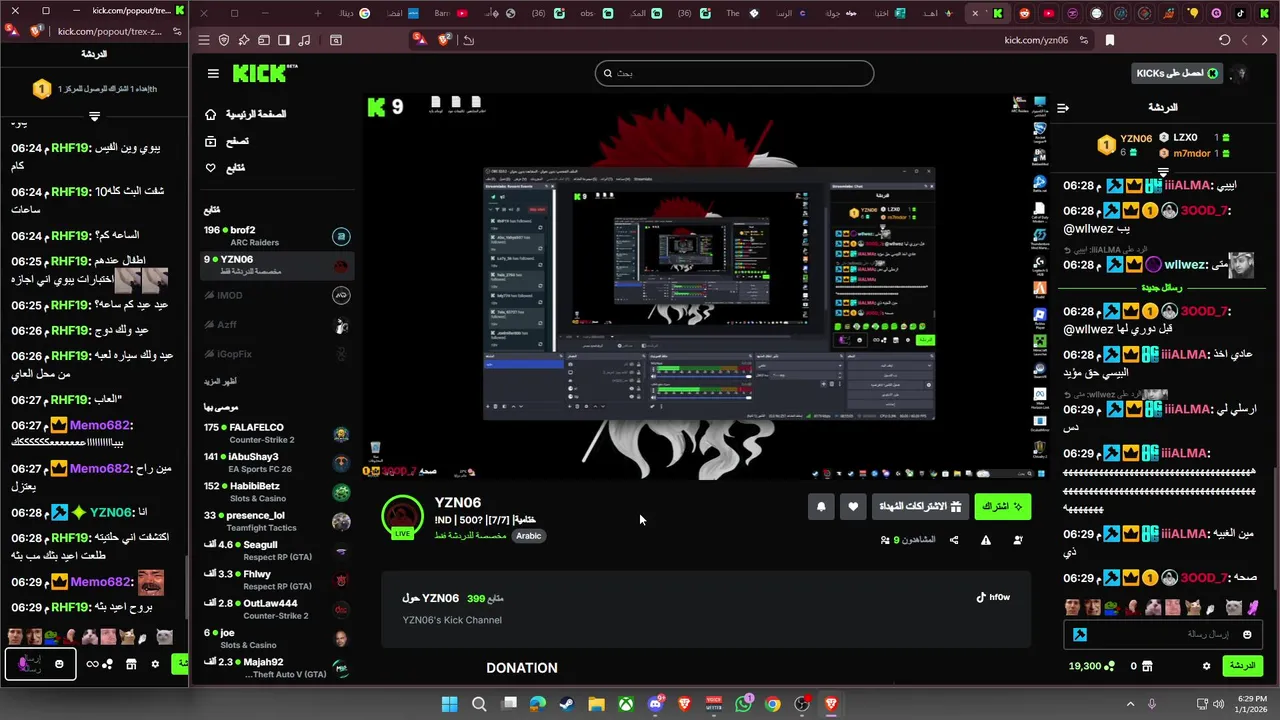Open Windows Start menu

449,704
